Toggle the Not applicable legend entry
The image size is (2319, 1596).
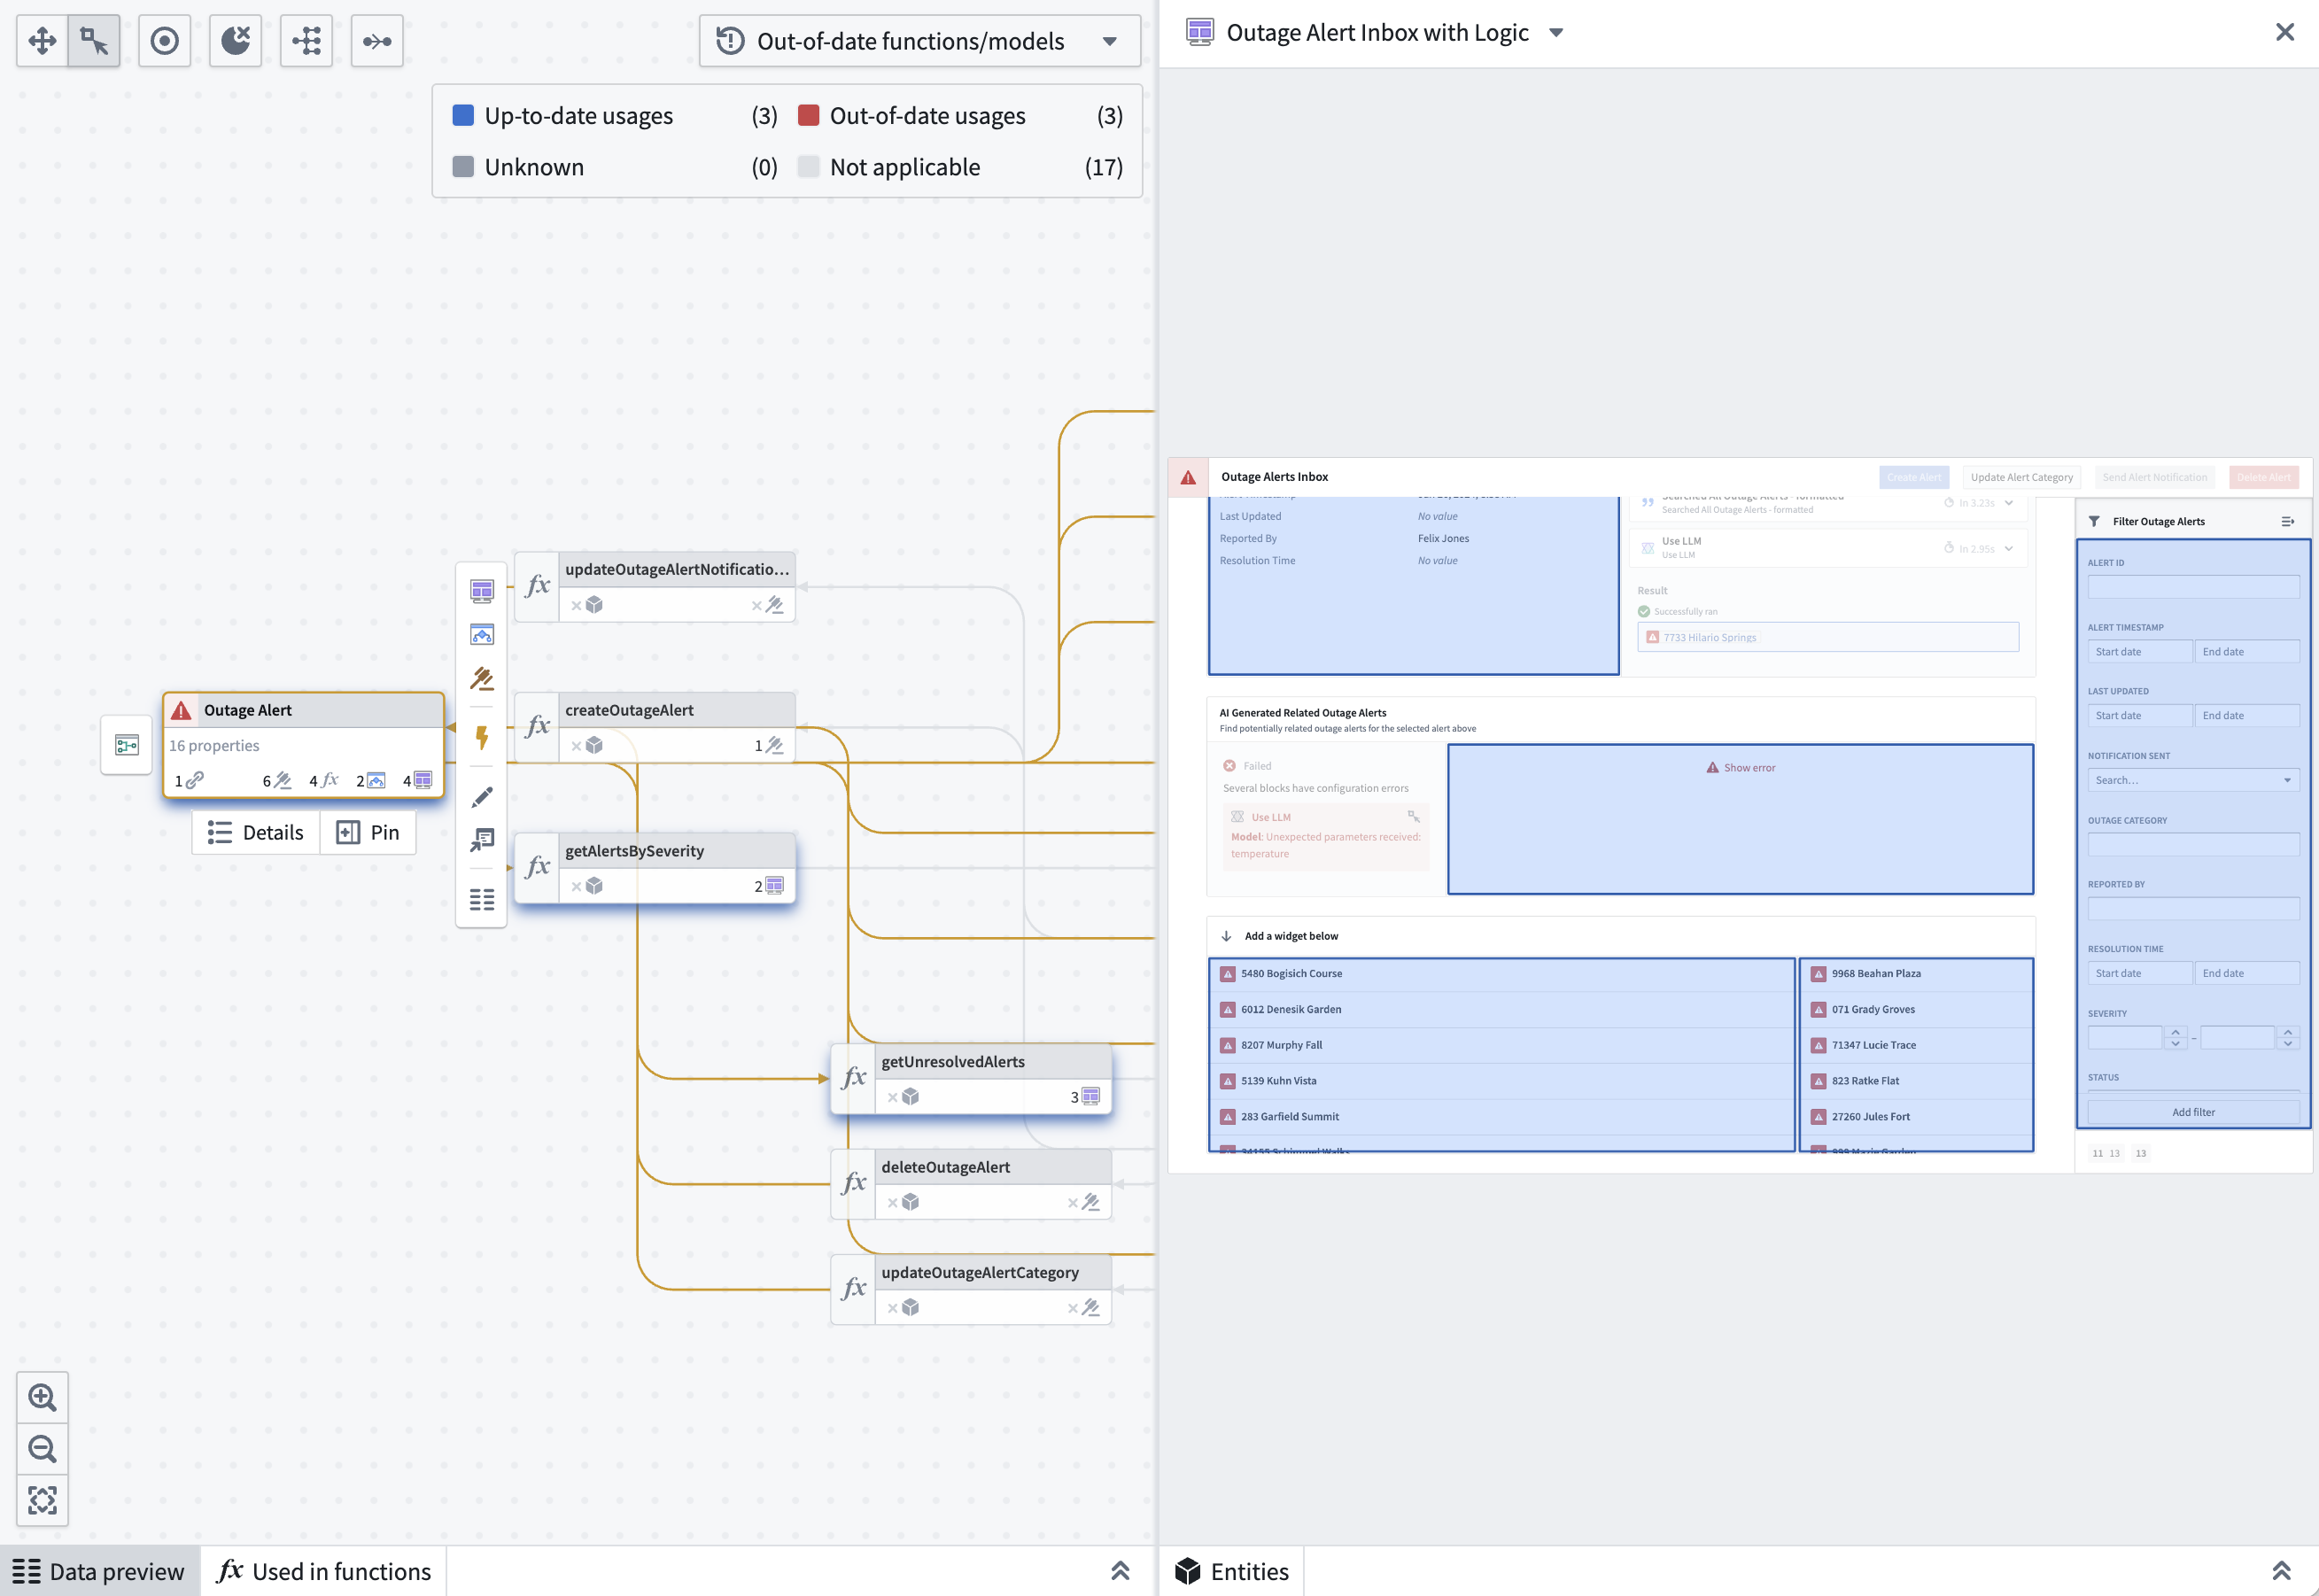click(962, 167)
